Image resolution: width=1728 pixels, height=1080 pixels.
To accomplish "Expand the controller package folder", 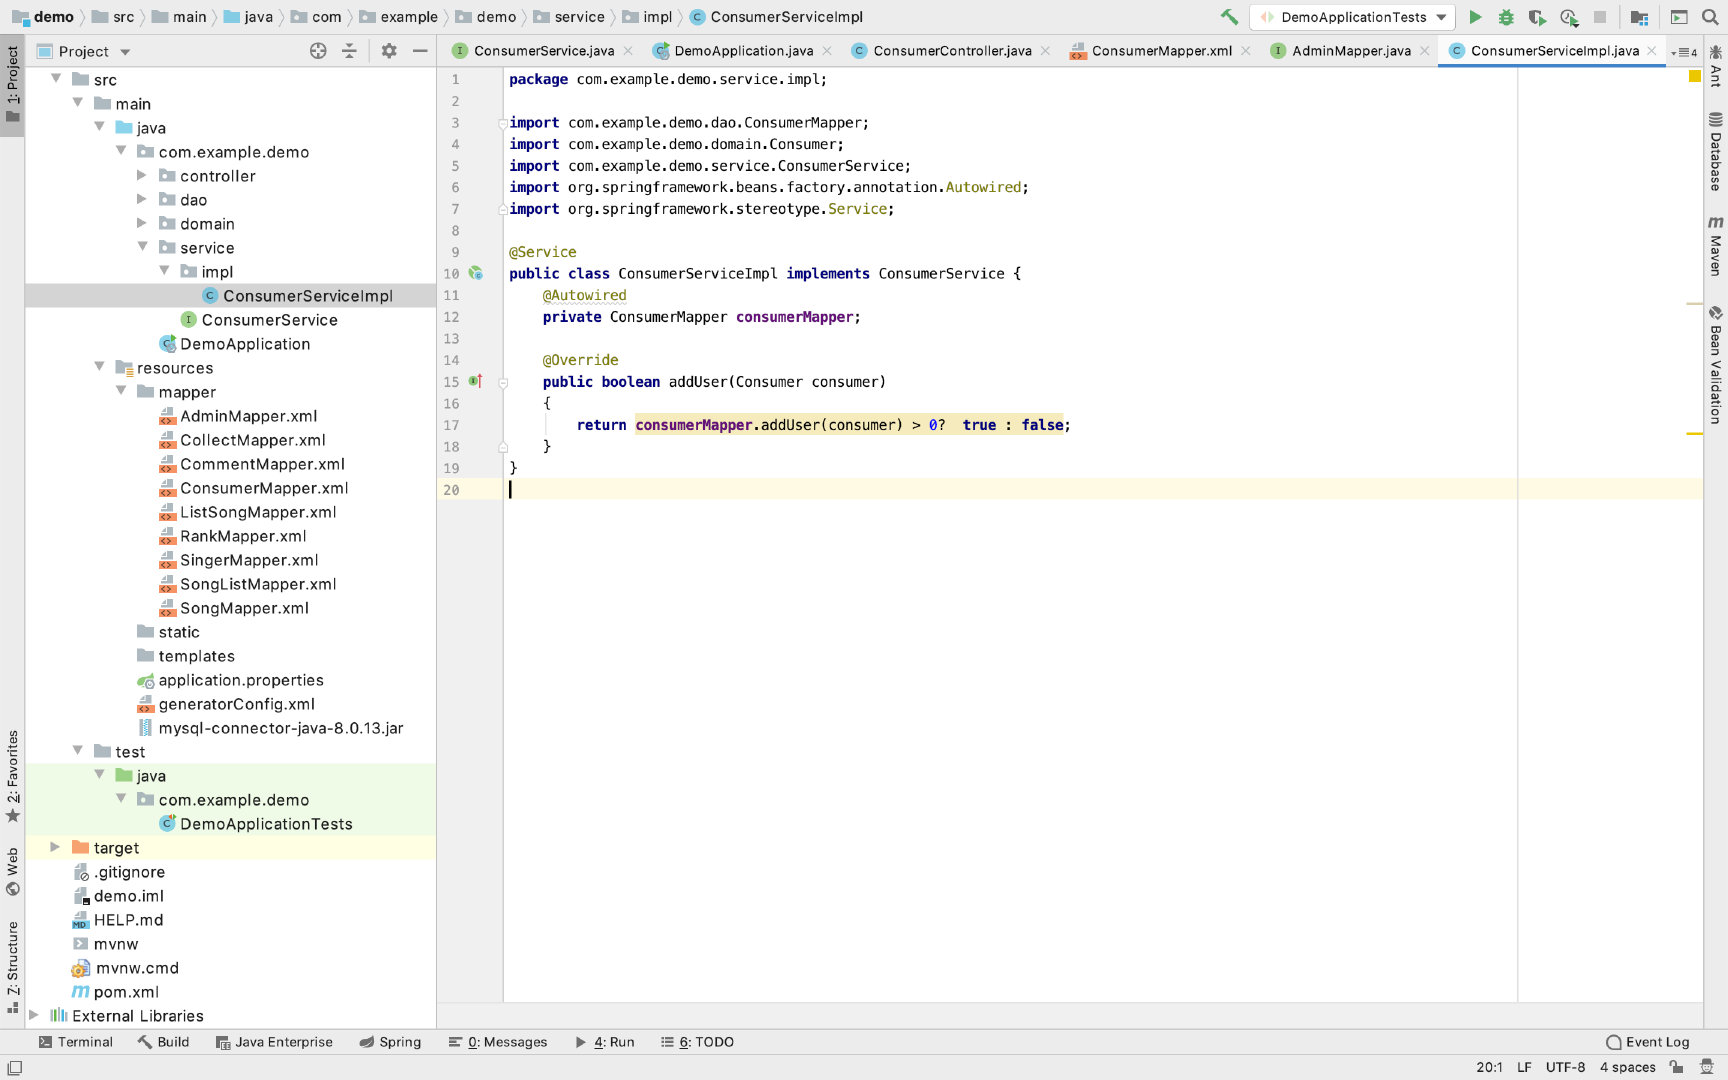I will [x=142, y=175].
